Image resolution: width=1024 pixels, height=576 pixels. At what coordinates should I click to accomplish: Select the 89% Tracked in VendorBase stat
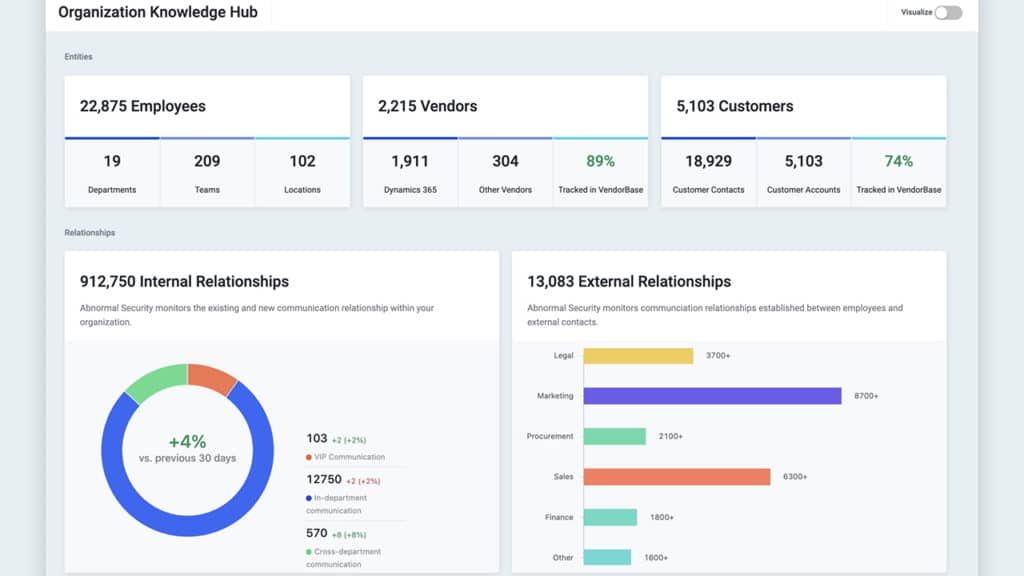[601, 173]
